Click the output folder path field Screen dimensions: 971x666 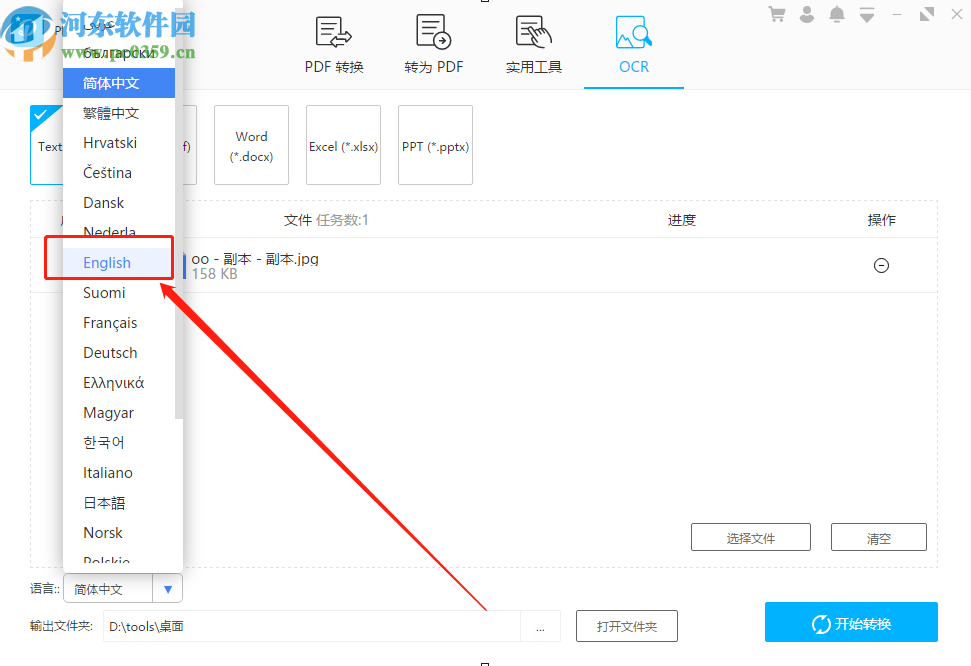point(310,626)
